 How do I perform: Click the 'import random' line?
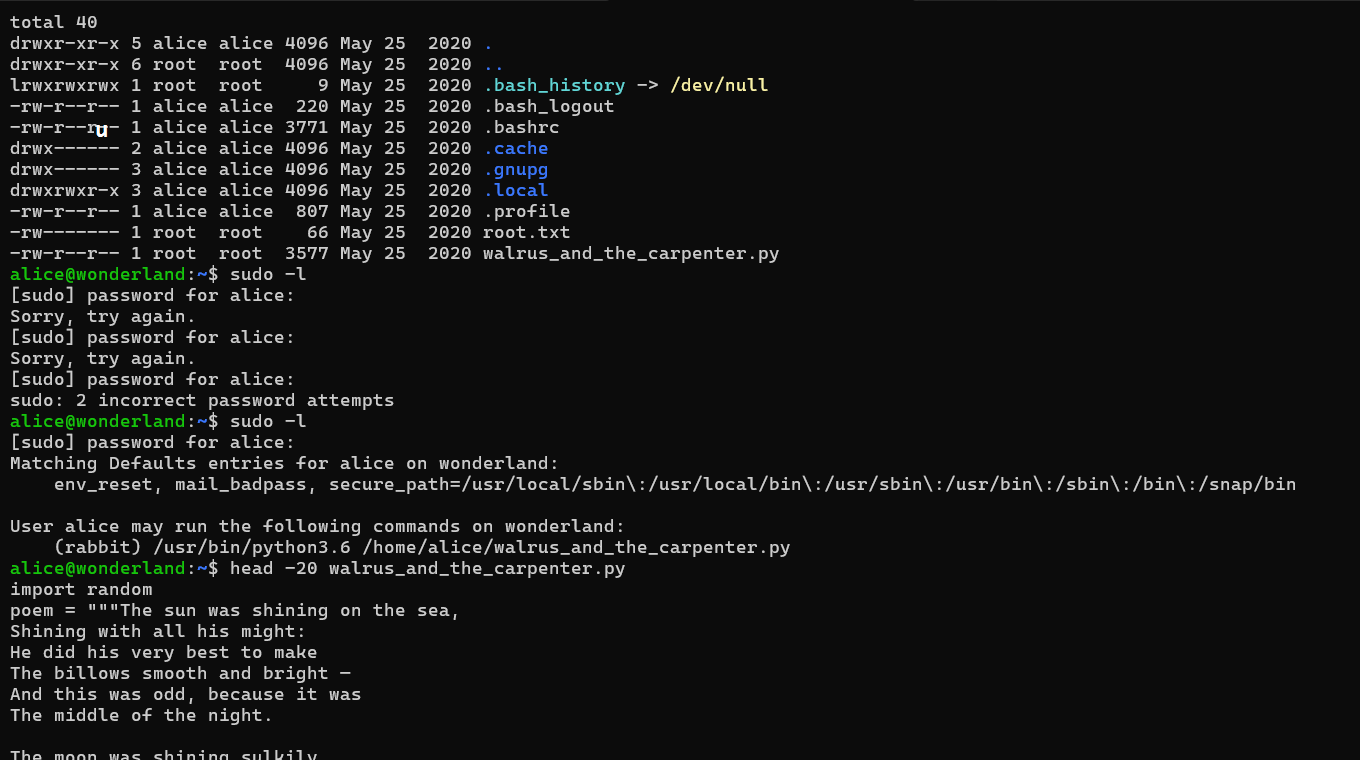81,589
